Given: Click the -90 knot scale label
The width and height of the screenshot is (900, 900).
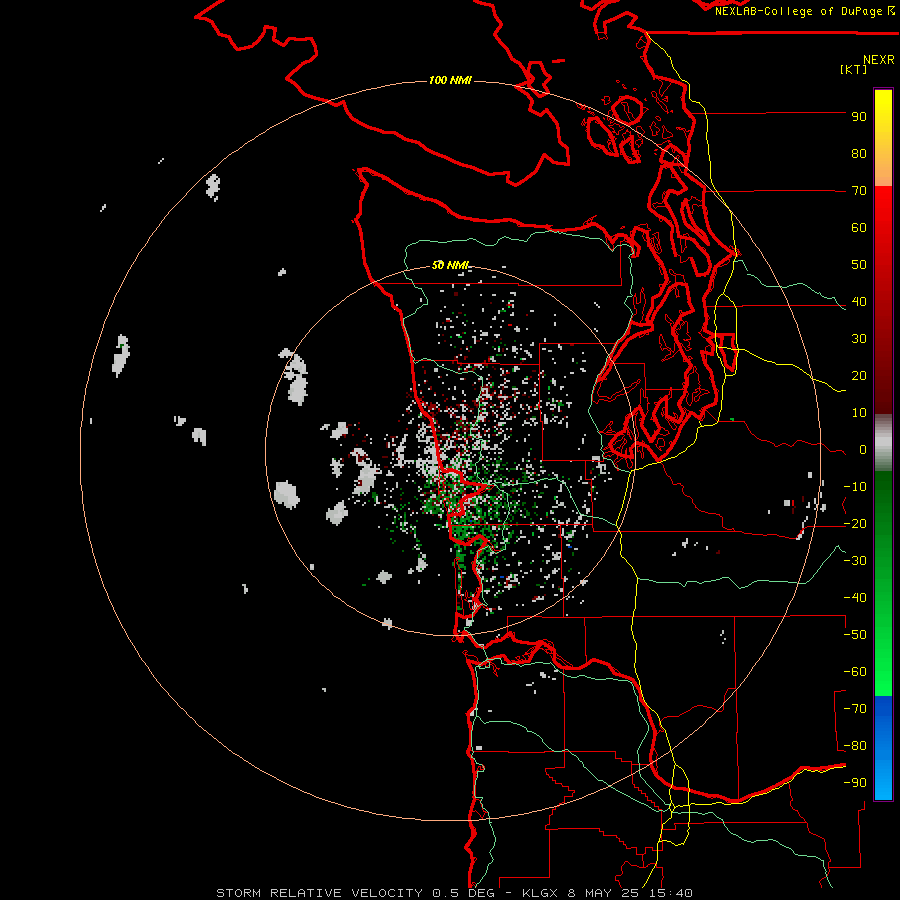Looking at the screenshot, I should click(x=855, y=783).
